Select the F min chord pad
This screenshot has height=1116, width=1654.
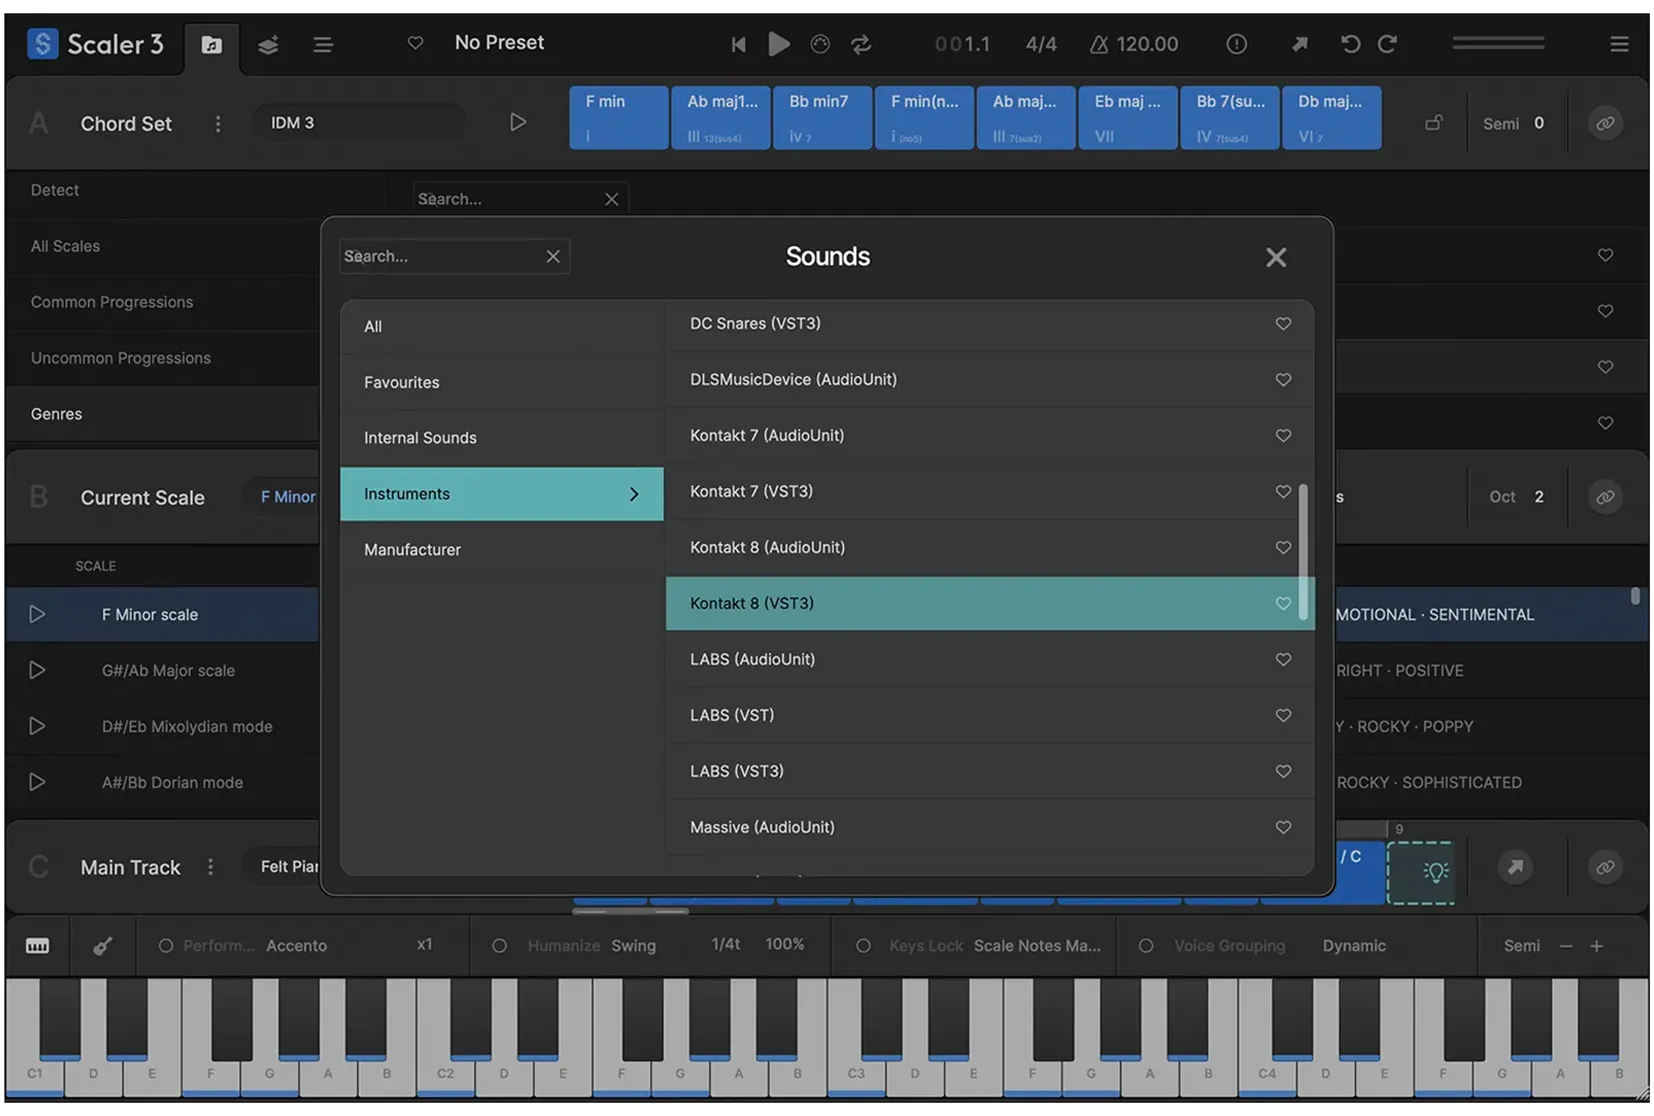point(619,118)
